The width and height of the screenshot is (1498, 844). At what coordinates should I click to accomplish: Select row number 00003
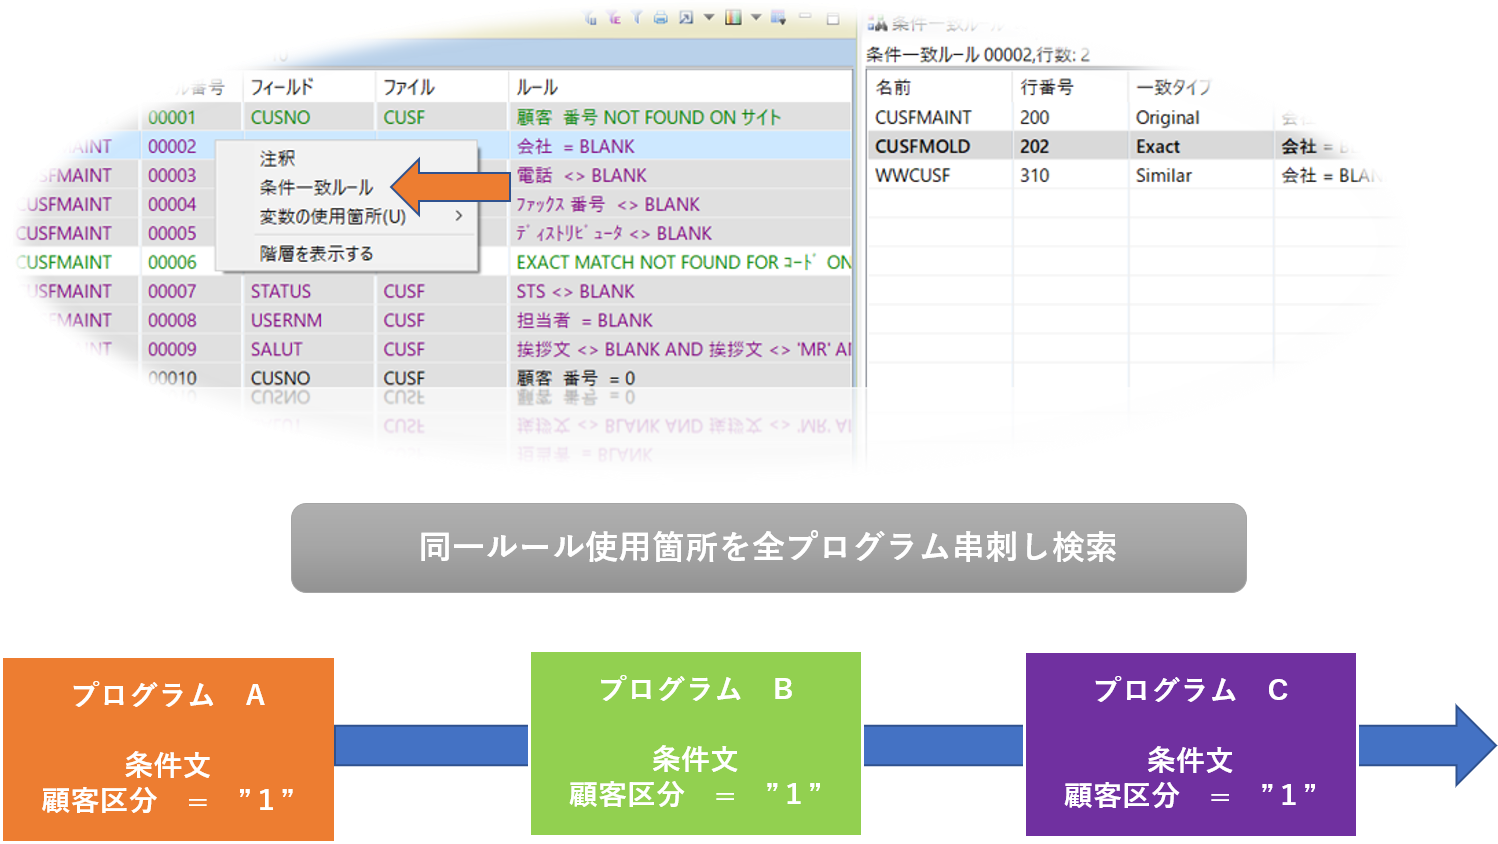pos(172,175)
